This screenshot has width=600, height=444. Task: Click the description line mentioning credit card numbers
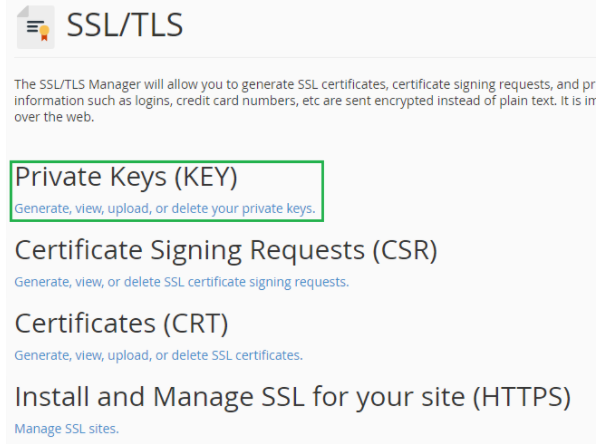coord(300,100)
